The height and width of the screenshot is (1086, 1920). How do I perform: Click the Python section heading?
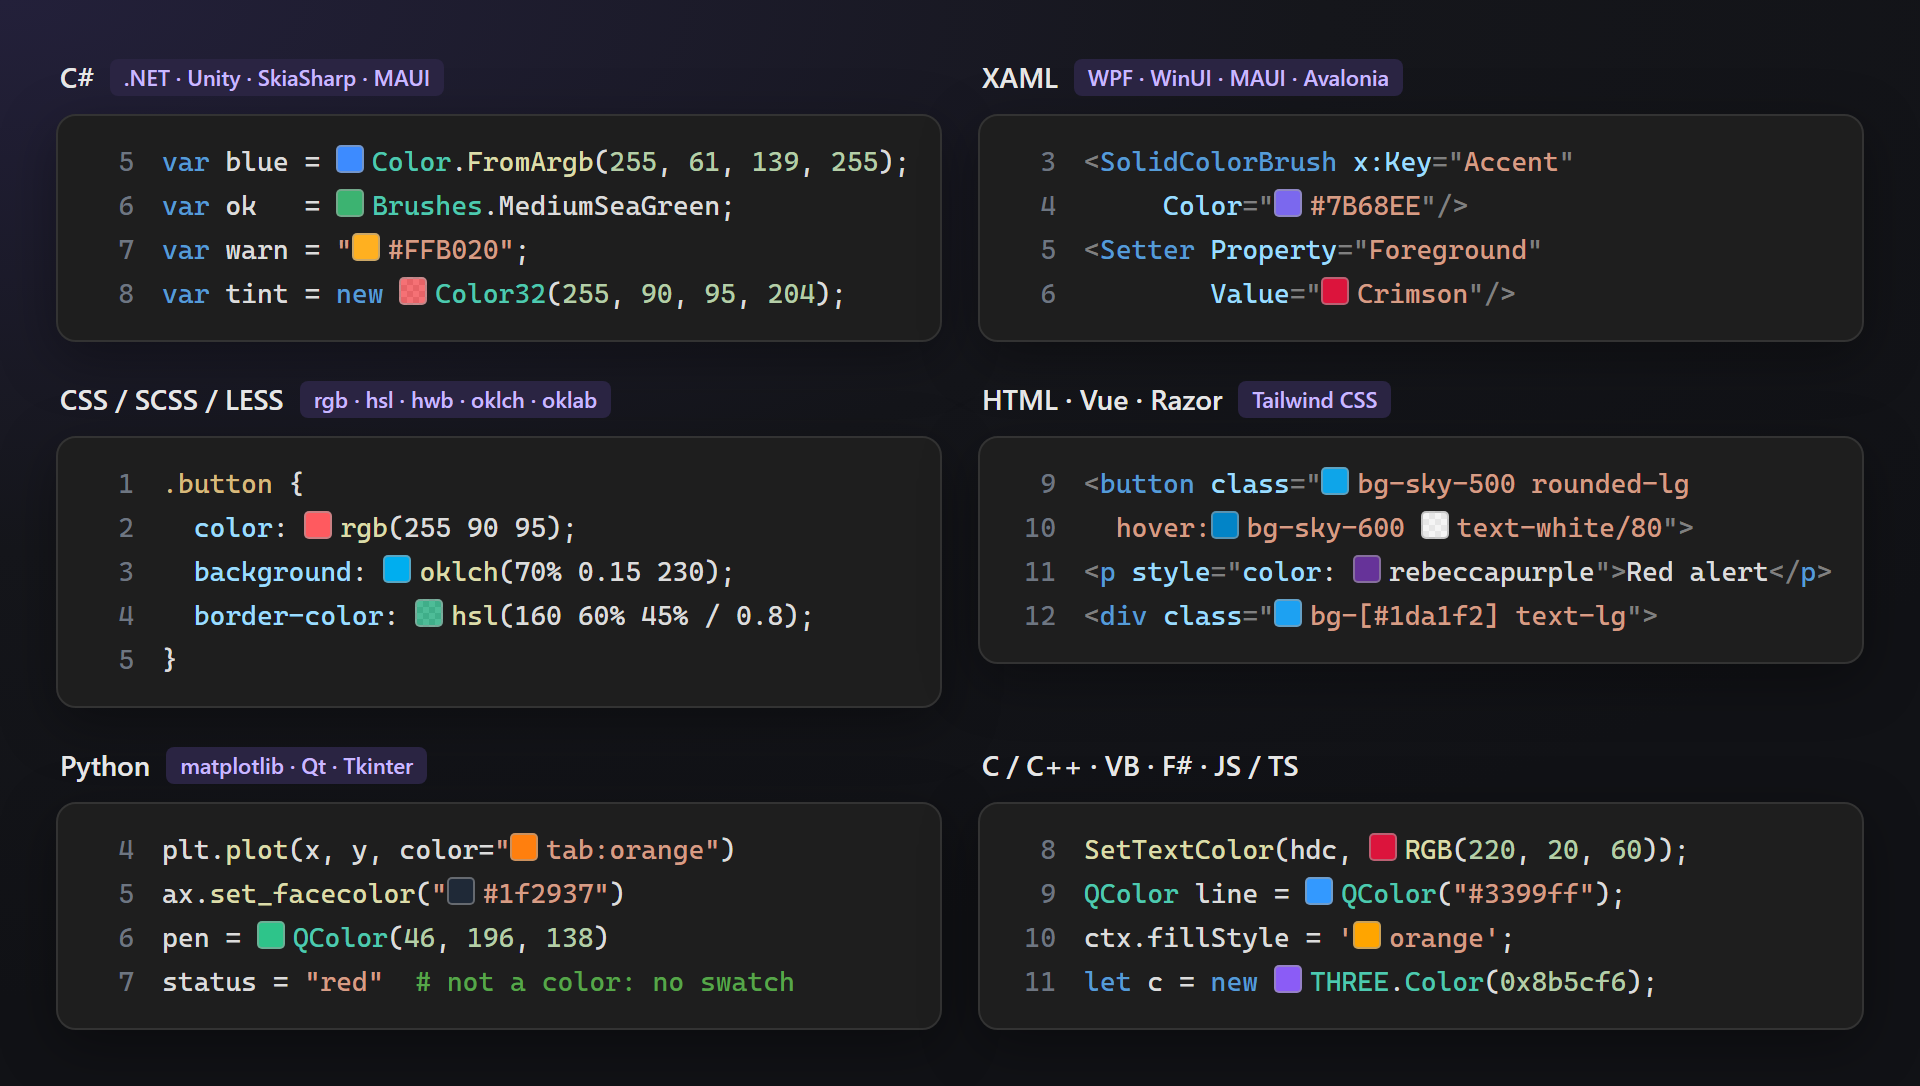coord(105,767)
